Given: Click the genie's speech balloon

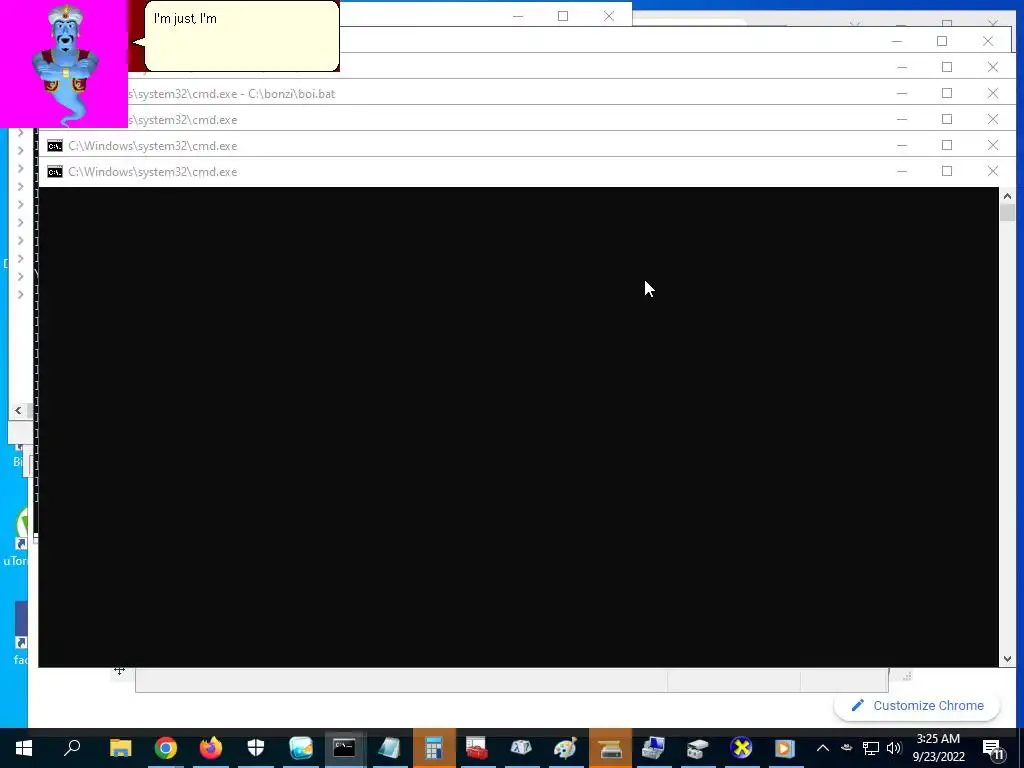Looking at the screenshot, I should (x=241, y=36).
